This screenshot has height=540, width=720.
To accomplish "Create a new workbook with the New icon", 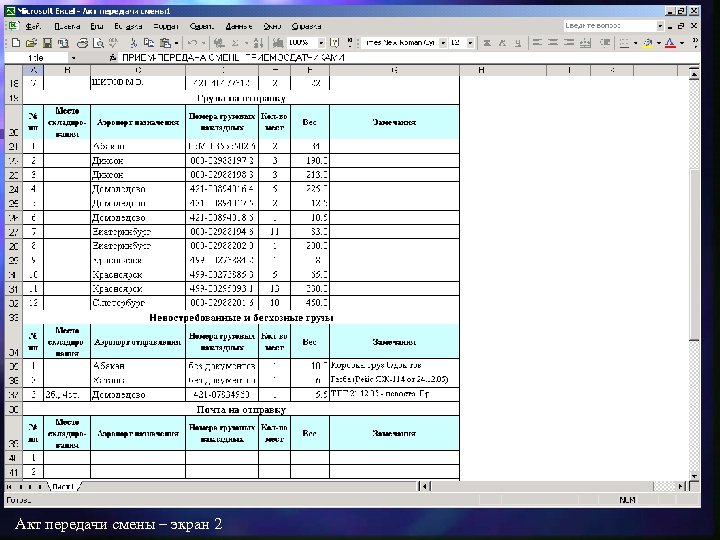I will 16,43.
